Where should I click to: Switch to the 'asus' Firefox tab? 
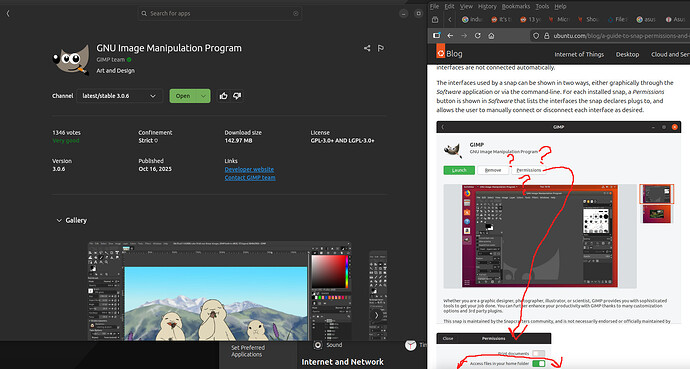tap(646, 19)
